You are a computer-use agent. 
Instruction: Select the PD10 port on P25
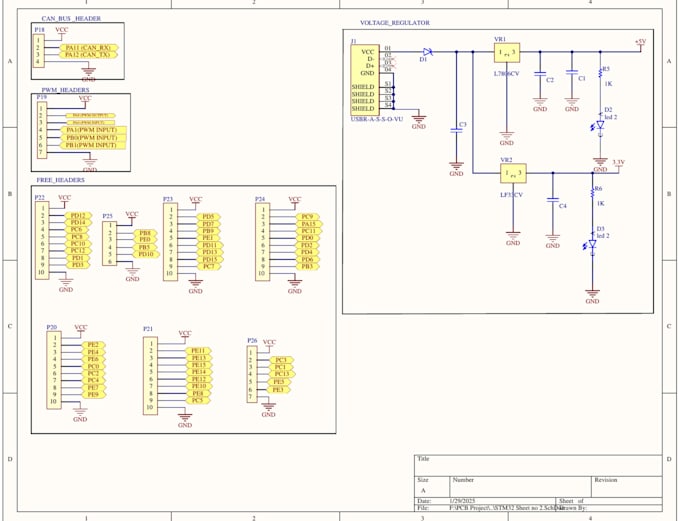click(x=146, y=254)
